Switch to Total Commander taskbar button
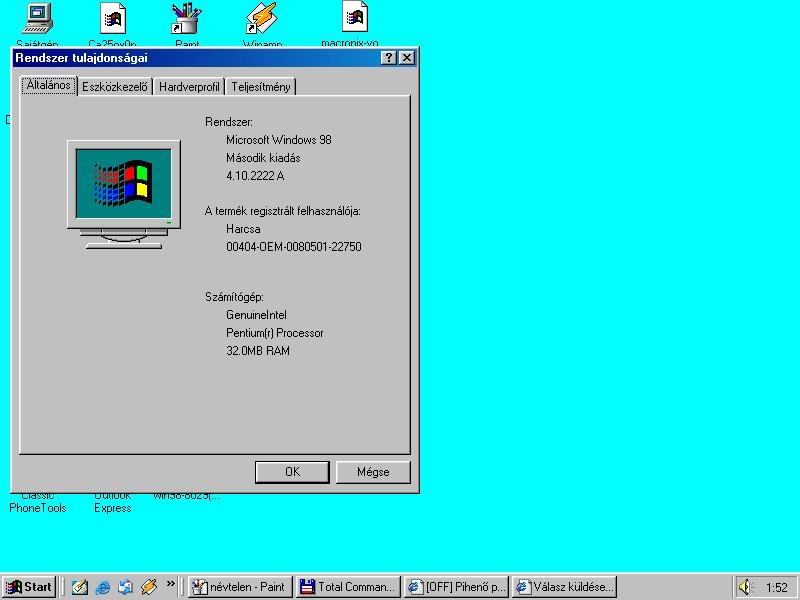The width and height of the screenshot is (800, 600). tap(348, 587)
